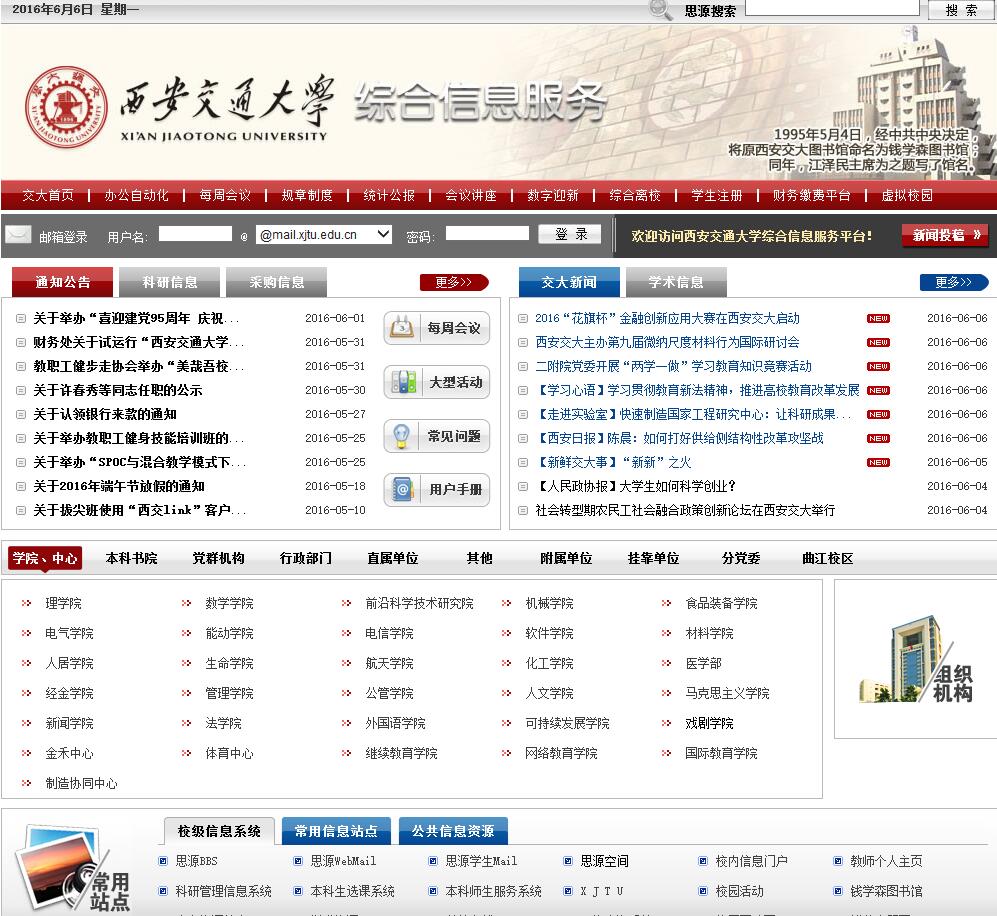Click the blue 更多 button for news
Image resolution: width=997 pixels, height=916 pixels.
pyautogui.click(x=954, y=282)
